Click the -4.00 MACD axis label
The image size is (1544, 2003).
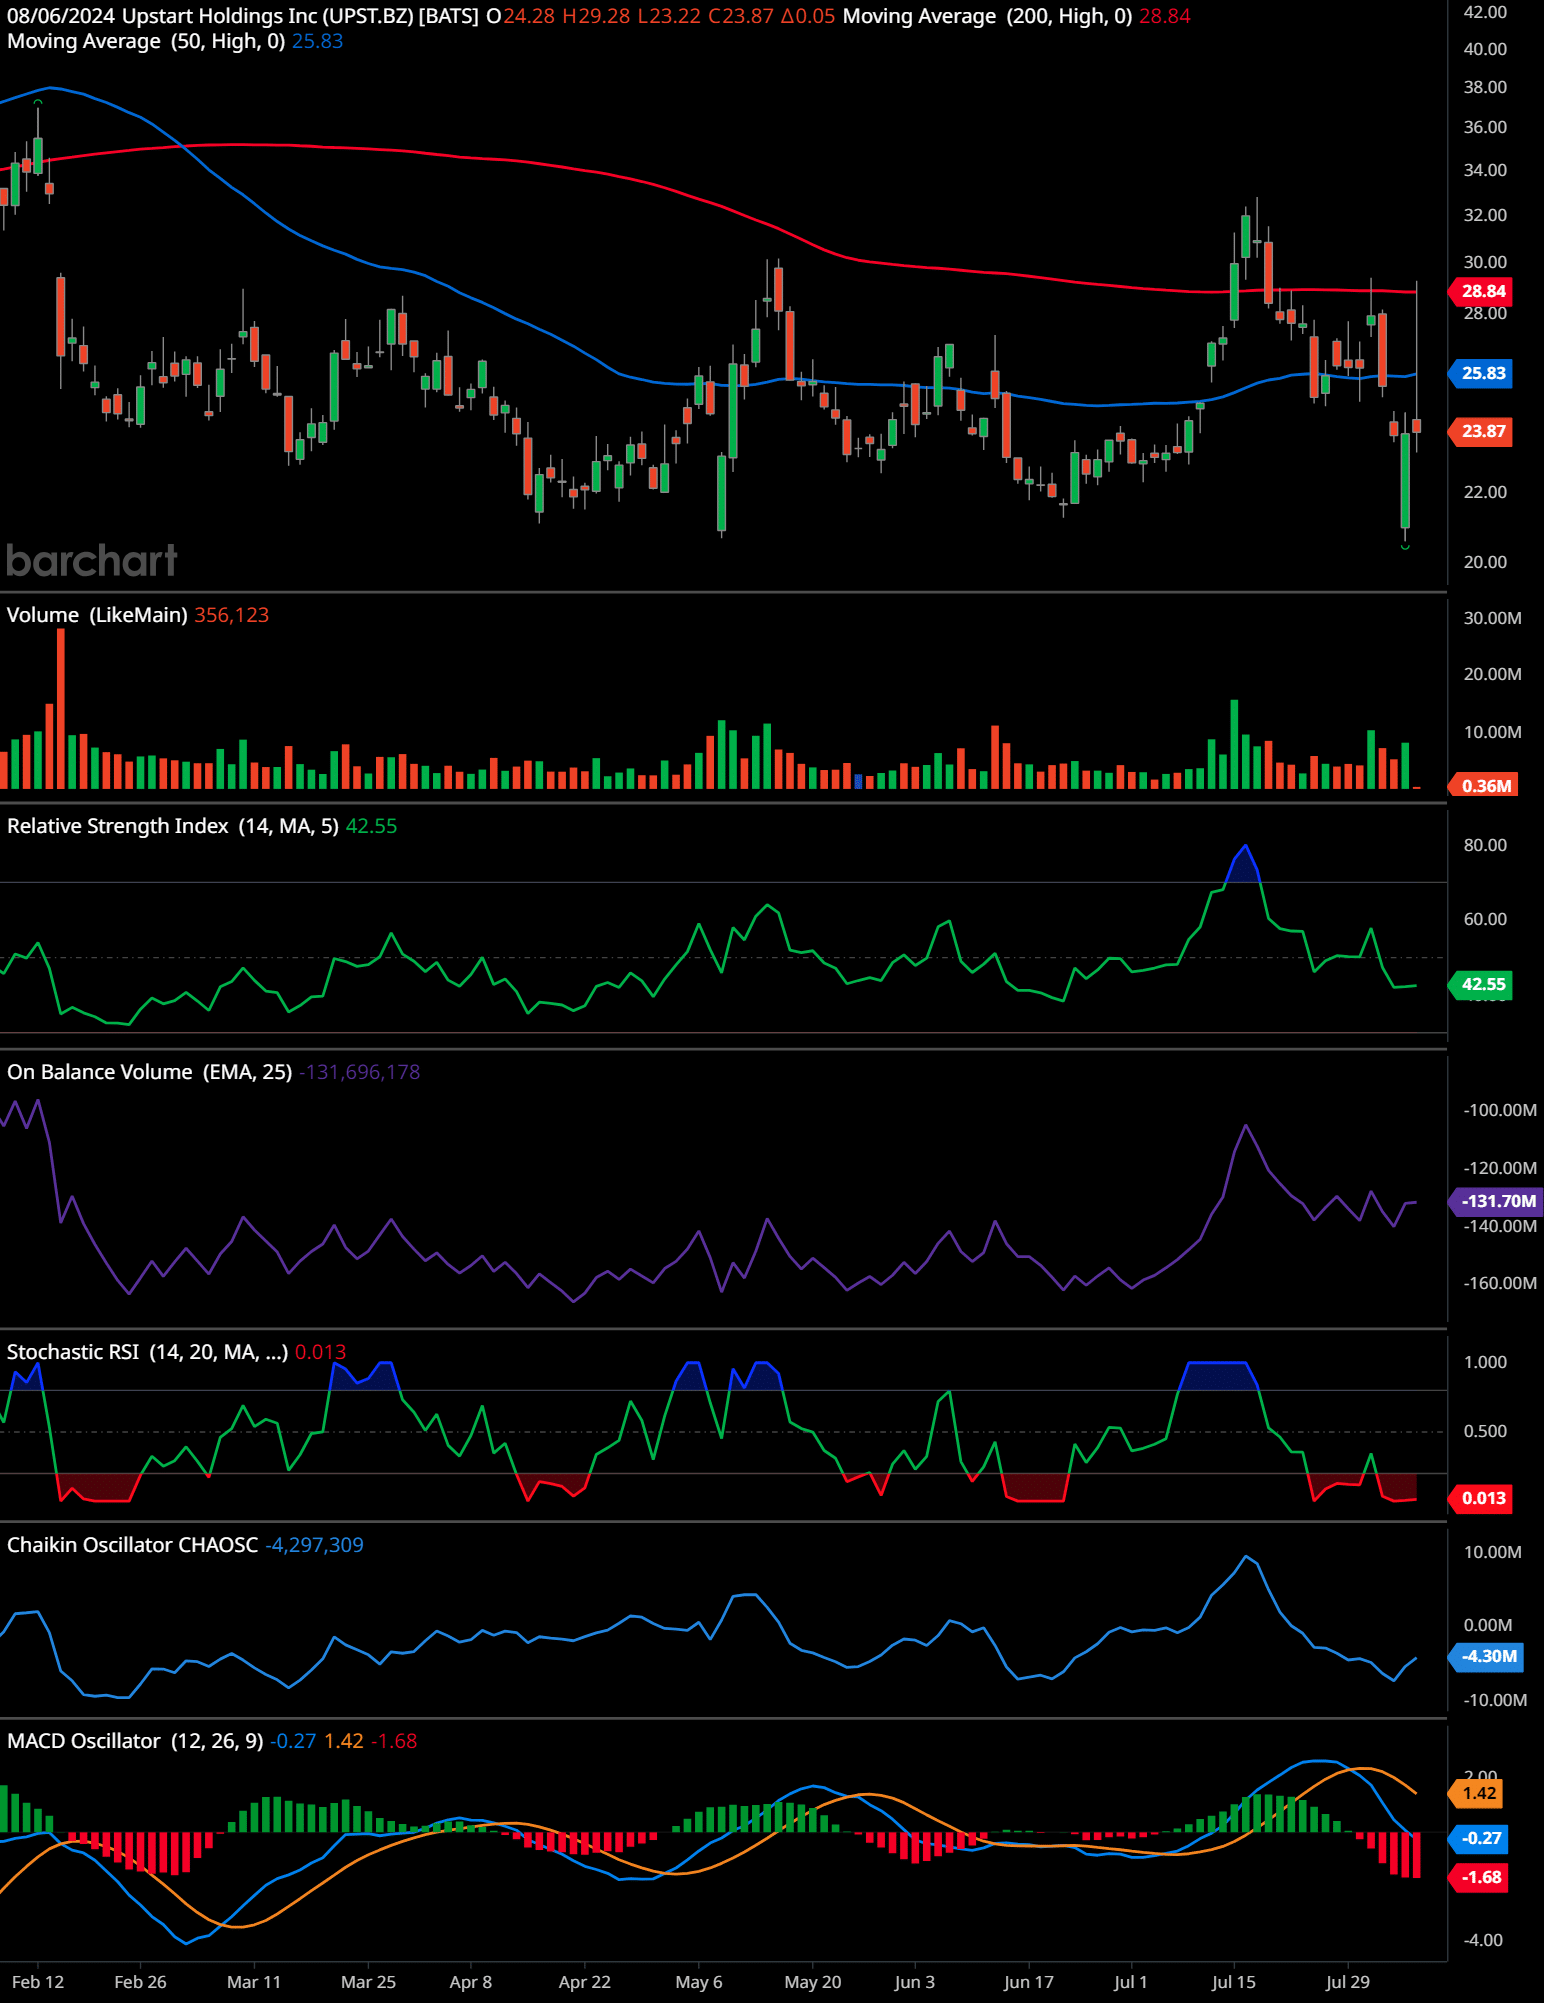[1483, 1940]
